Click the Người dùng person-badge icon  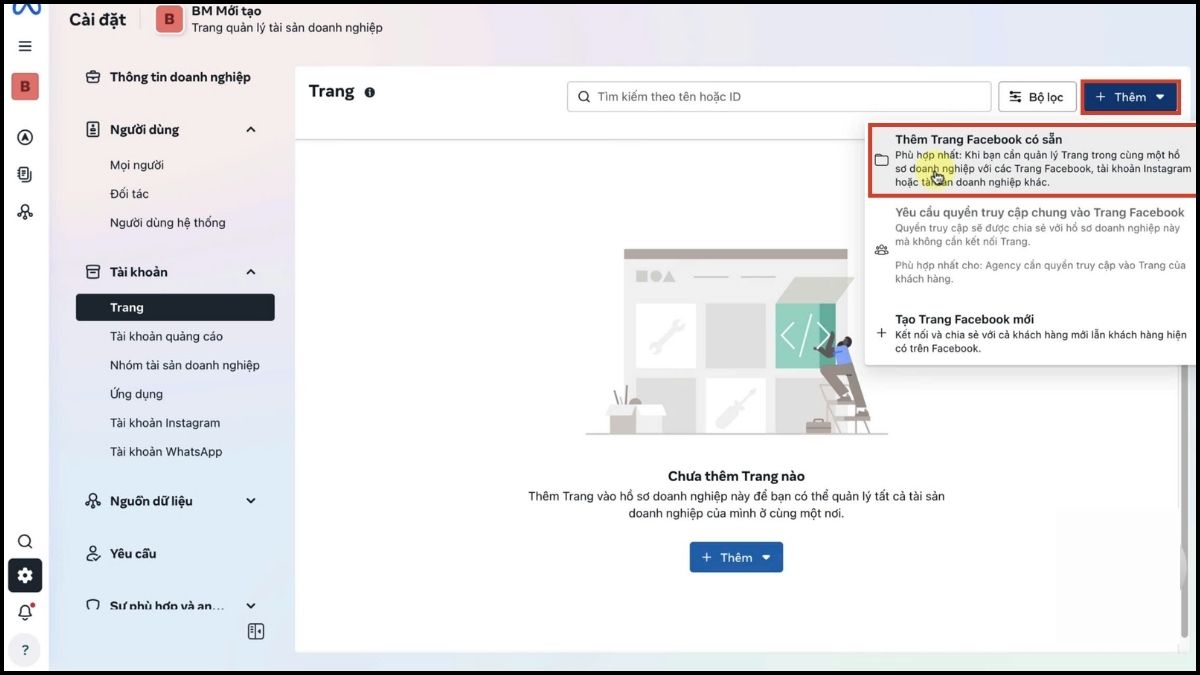click(93, 129)
